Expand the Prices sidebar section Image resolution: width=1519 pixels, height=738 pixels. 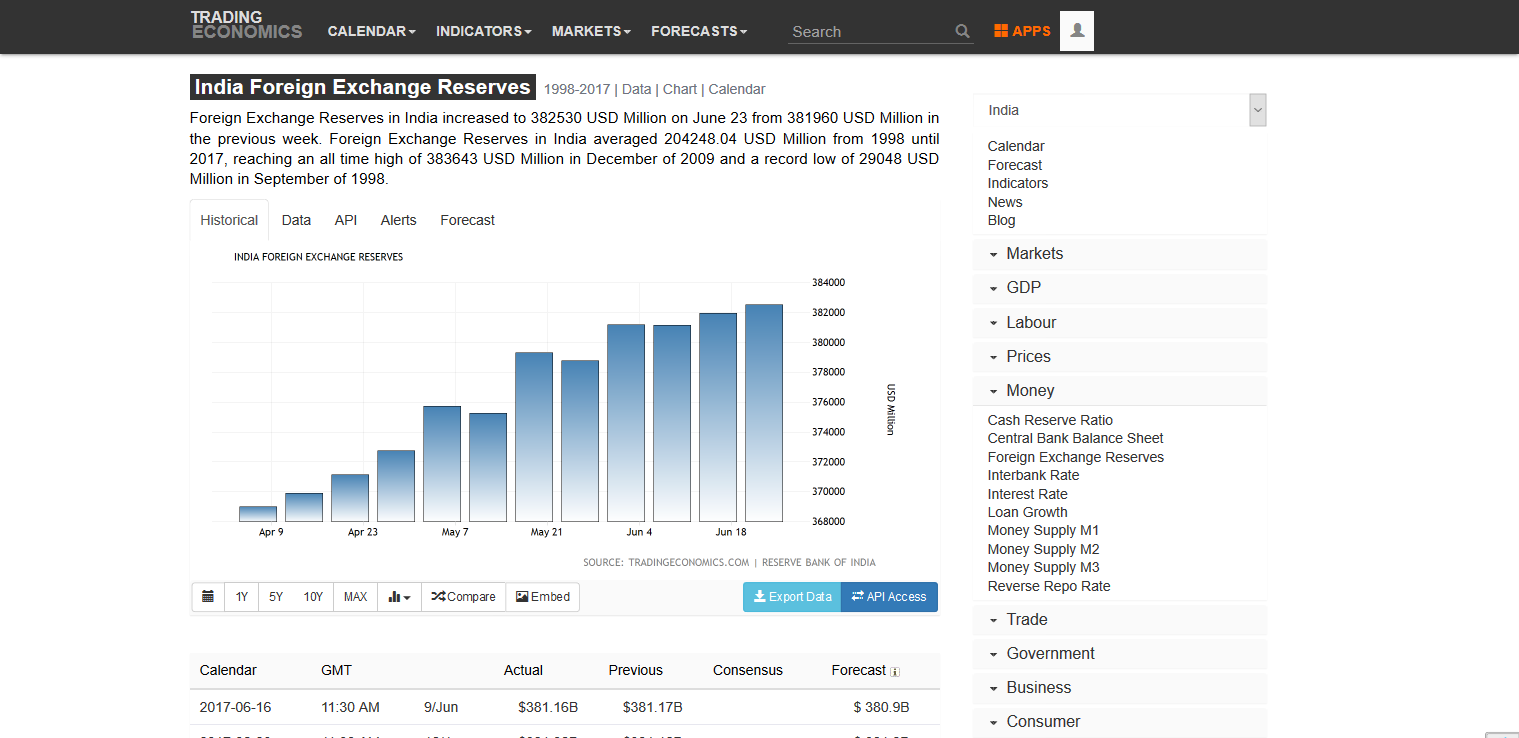1120,357
